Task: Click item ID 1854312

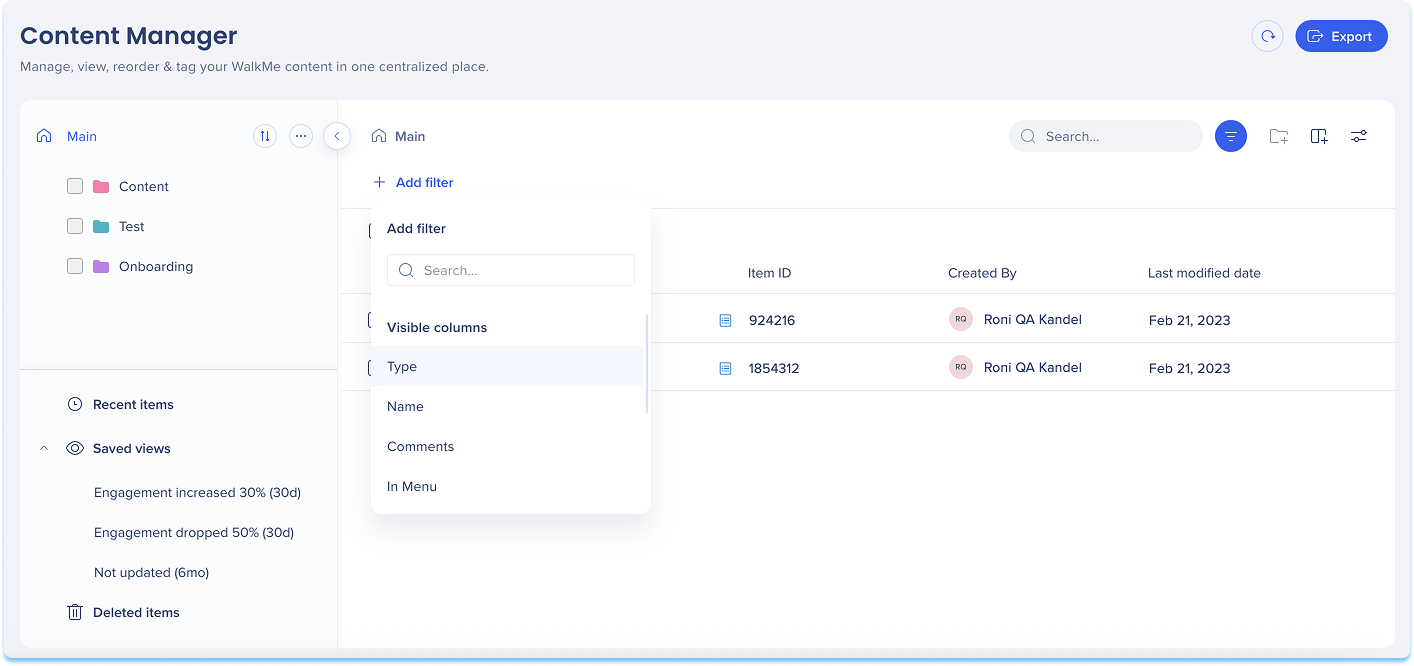Action: click(x=774, y=368)
